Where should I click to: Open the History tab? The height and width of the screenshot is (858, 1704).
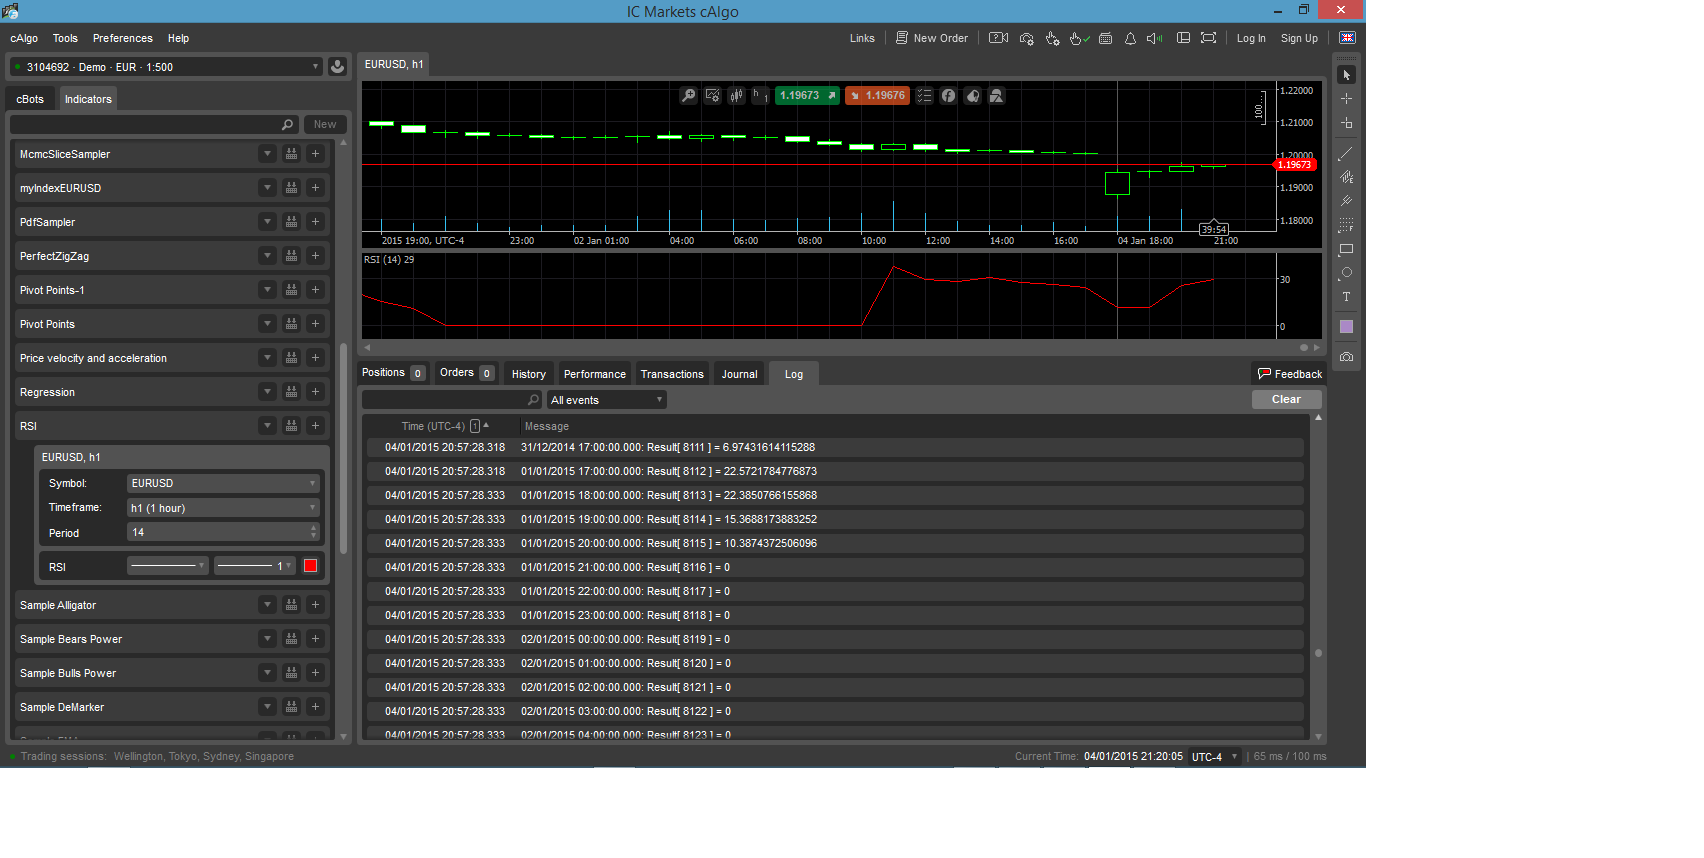(529, 374)
